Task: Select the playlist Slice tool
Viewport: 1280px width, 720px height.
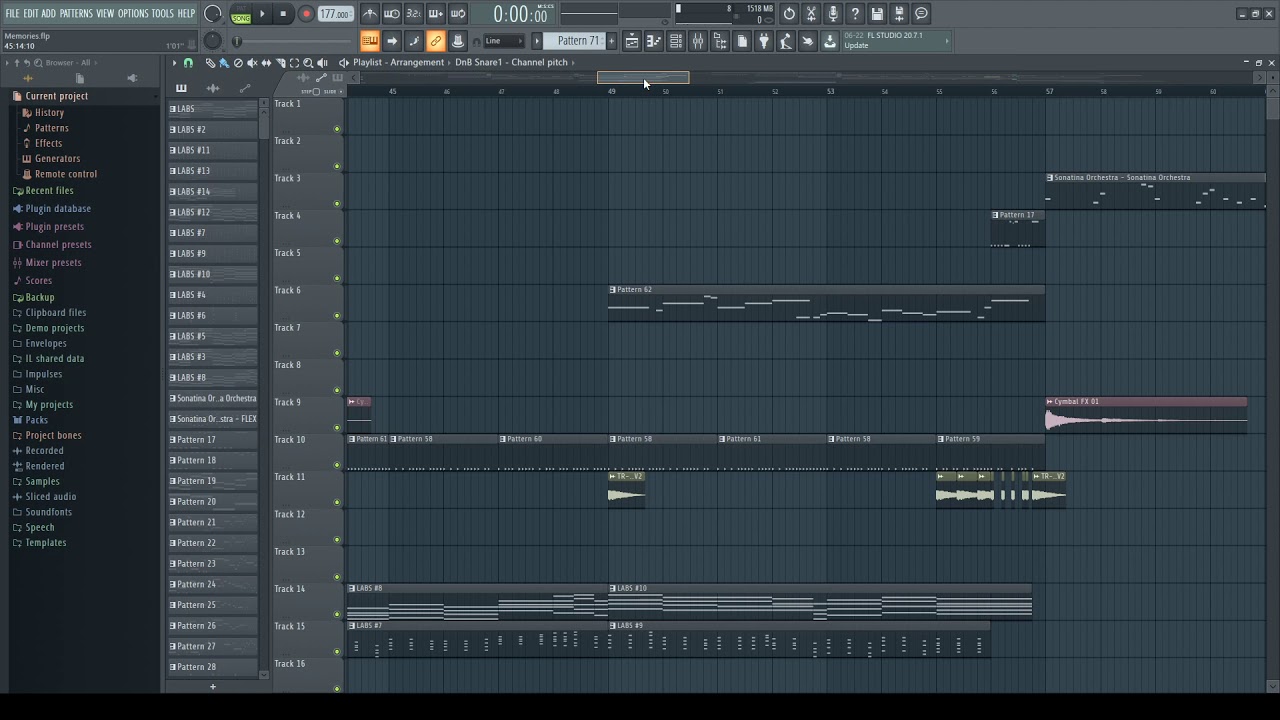Action: tap(280, 63)
